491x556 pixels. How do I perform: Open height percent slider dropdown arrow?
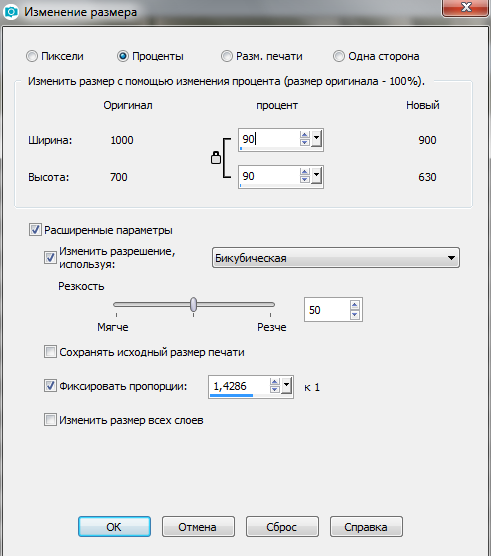(317, 176)
